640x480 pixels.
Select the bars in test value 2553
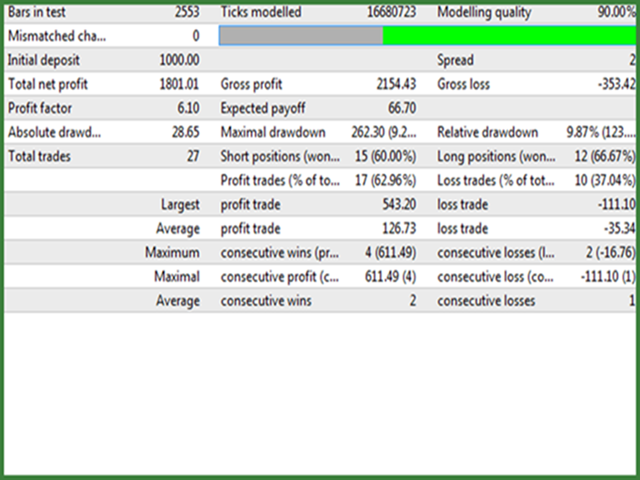tap(187, 12)
